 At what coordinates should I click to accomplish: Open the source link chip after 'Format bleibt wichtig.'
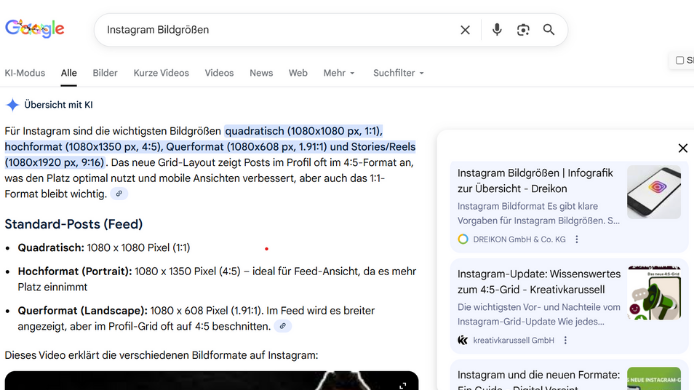[x=119, y=194]
